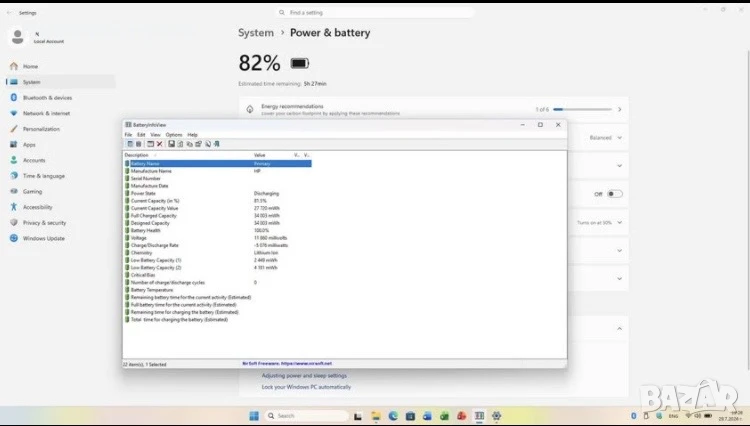The width and height of the screenshot is (750, 426).
Task: Expand the card just above the Related links section
Action: coord(619,278)
